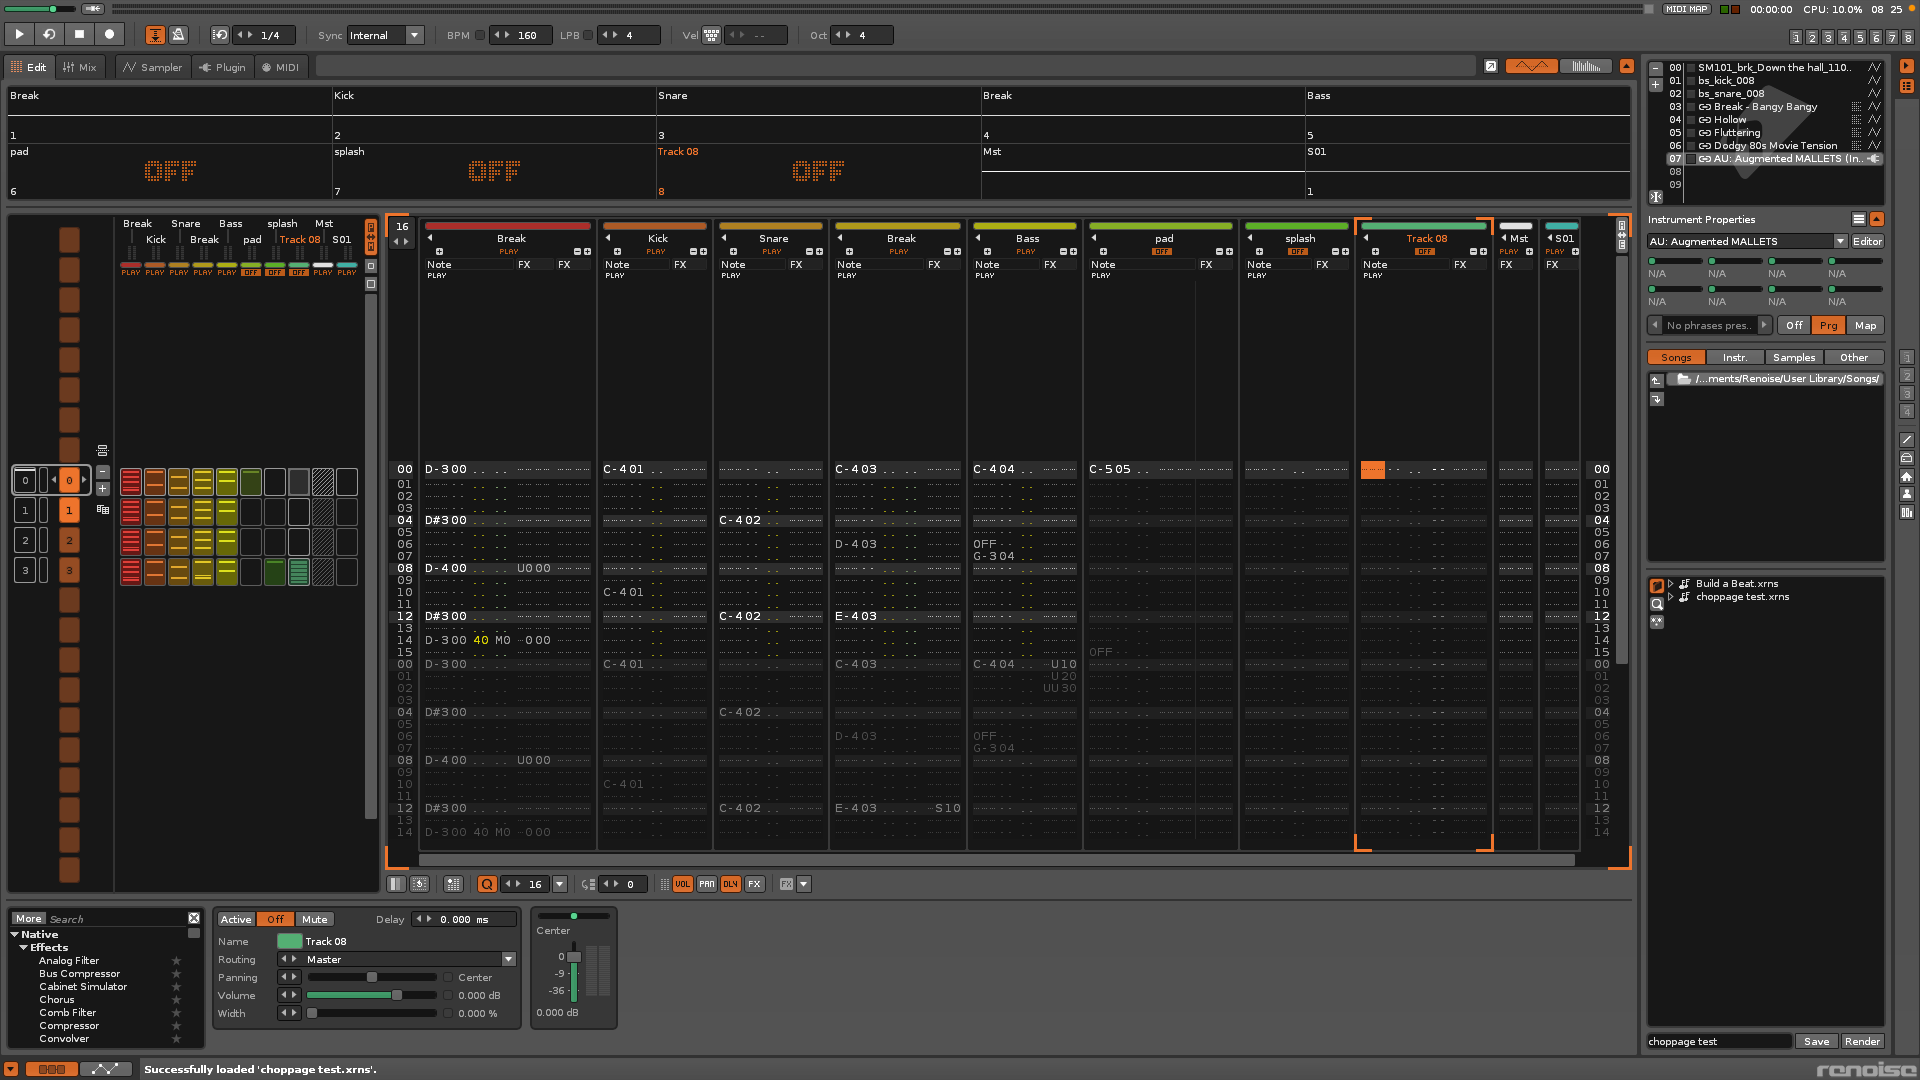This screenshot has height=1080, width=1920.
Task: Click the MIDI MAP button
Action: (1687, 9)
